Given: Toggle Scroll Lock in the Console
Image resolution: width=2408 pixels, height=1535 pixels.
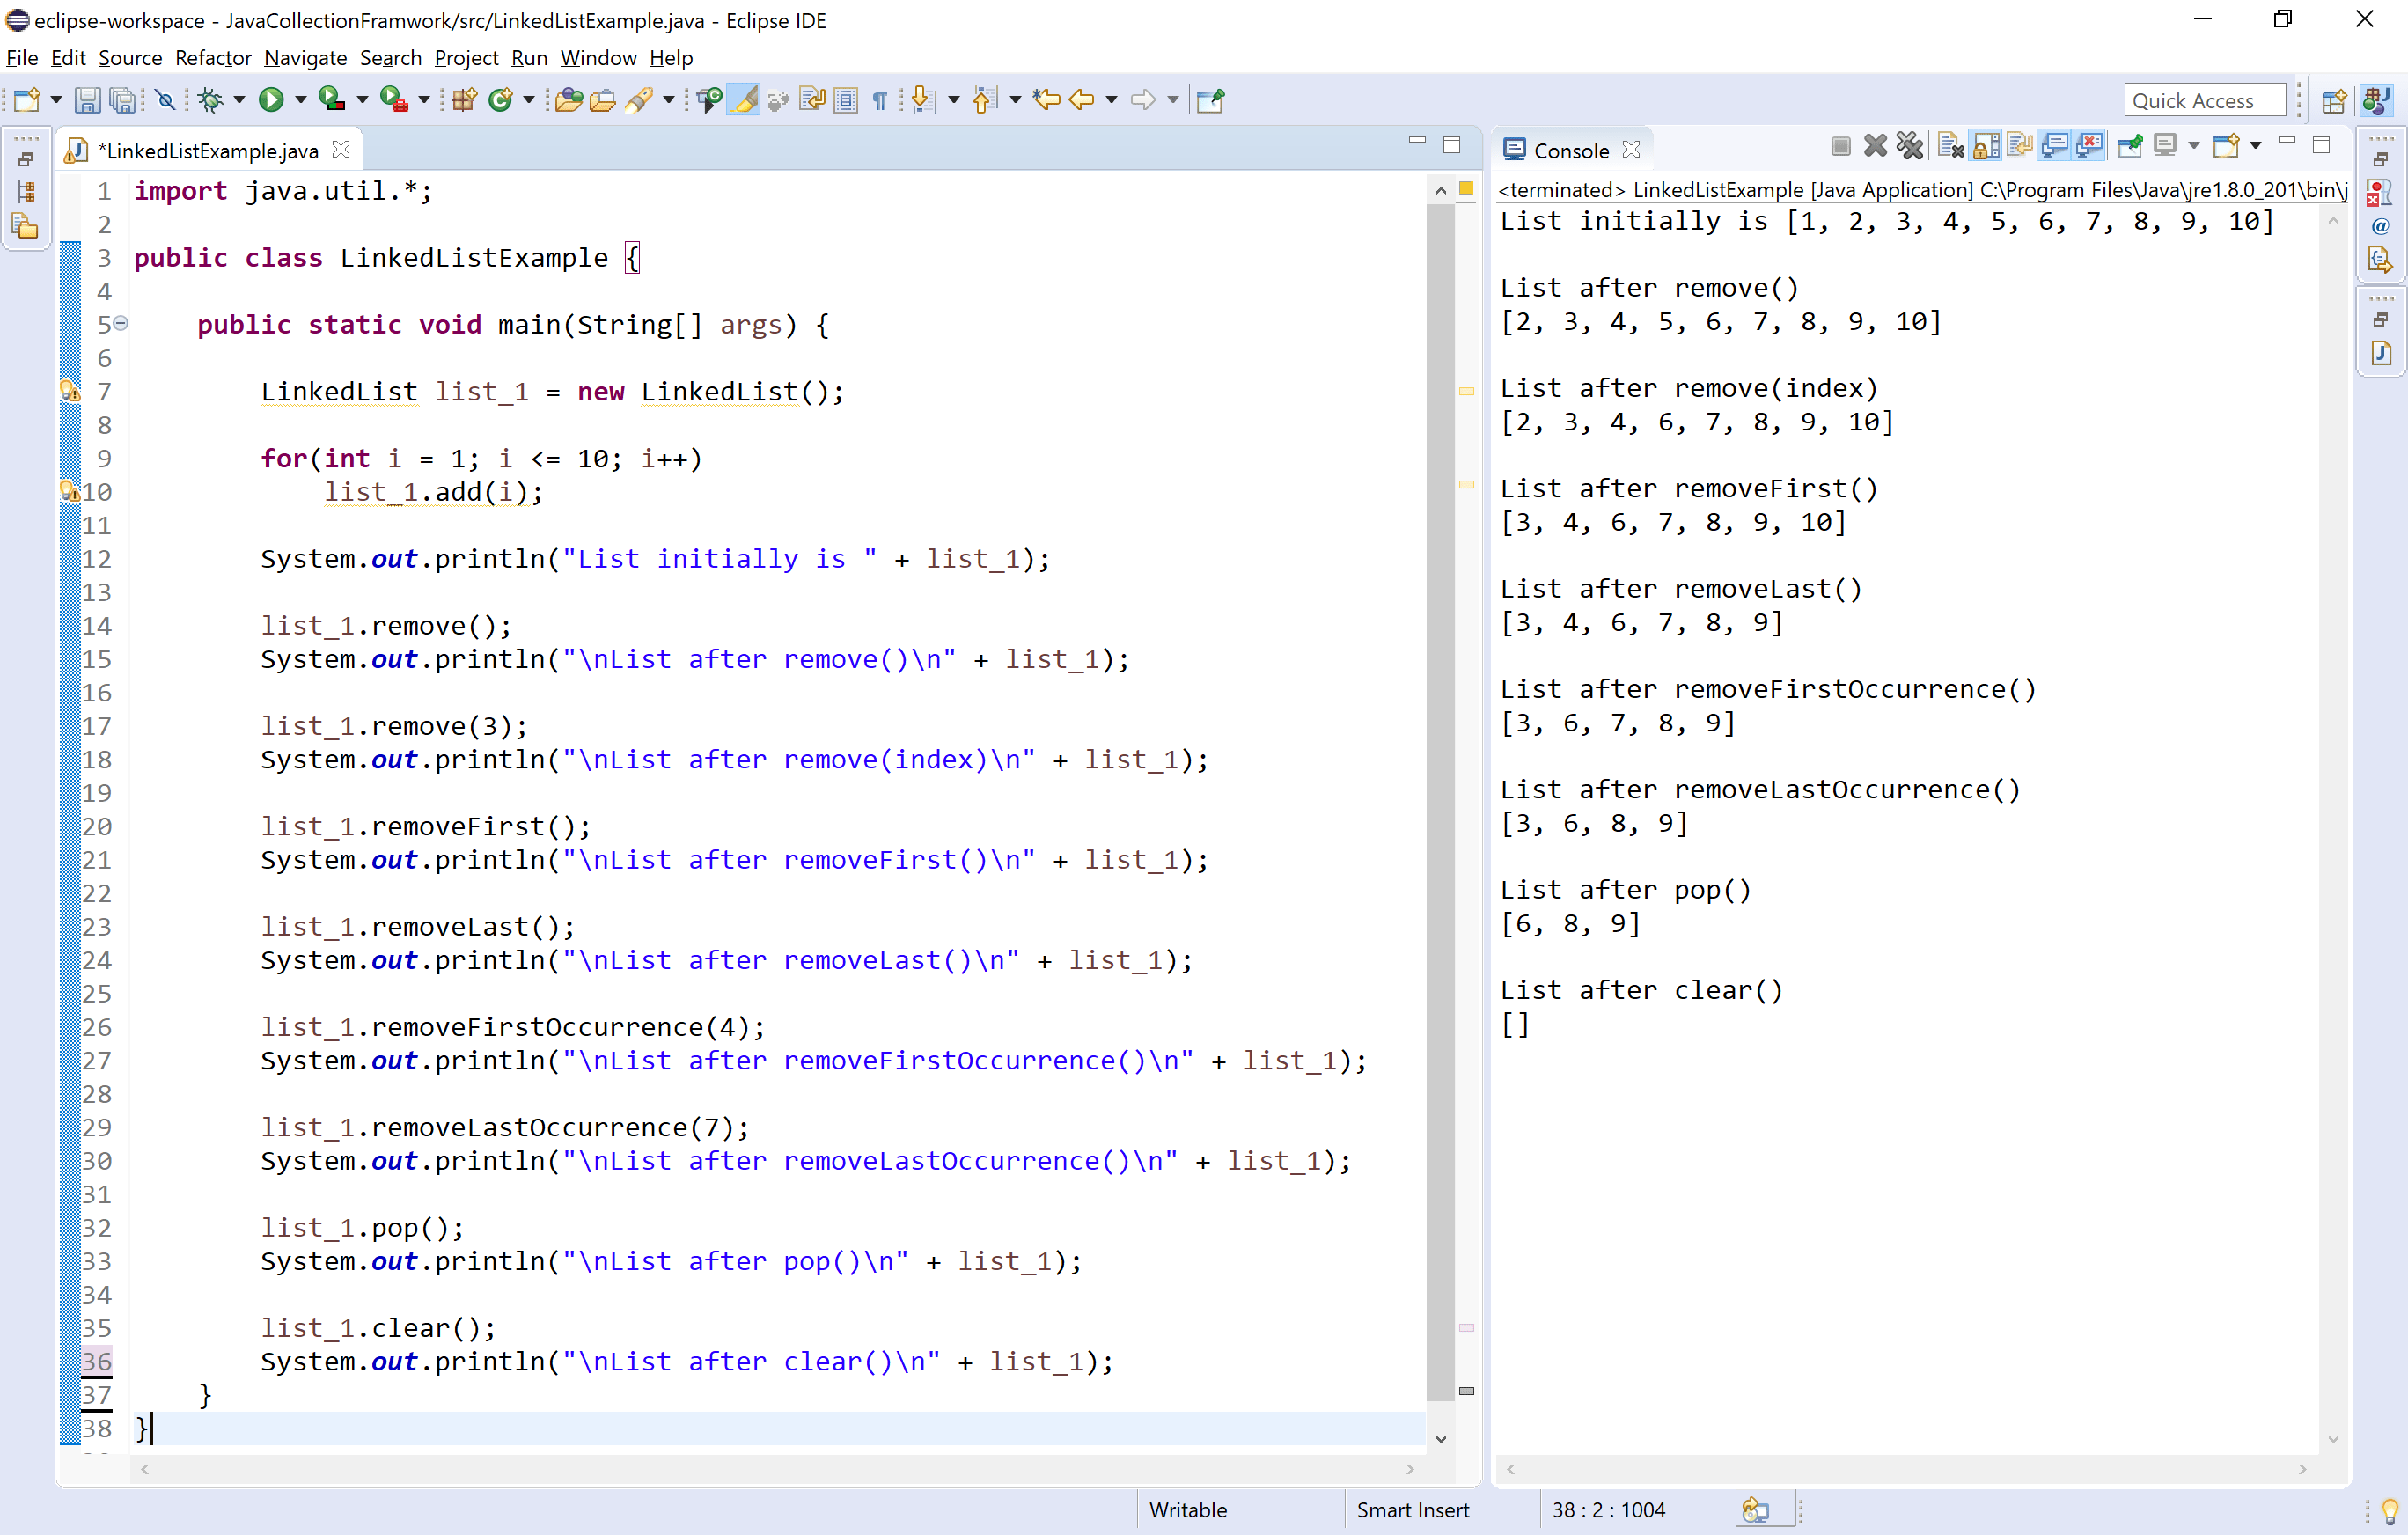Looking at the screenshot, I should [1985, 145].
